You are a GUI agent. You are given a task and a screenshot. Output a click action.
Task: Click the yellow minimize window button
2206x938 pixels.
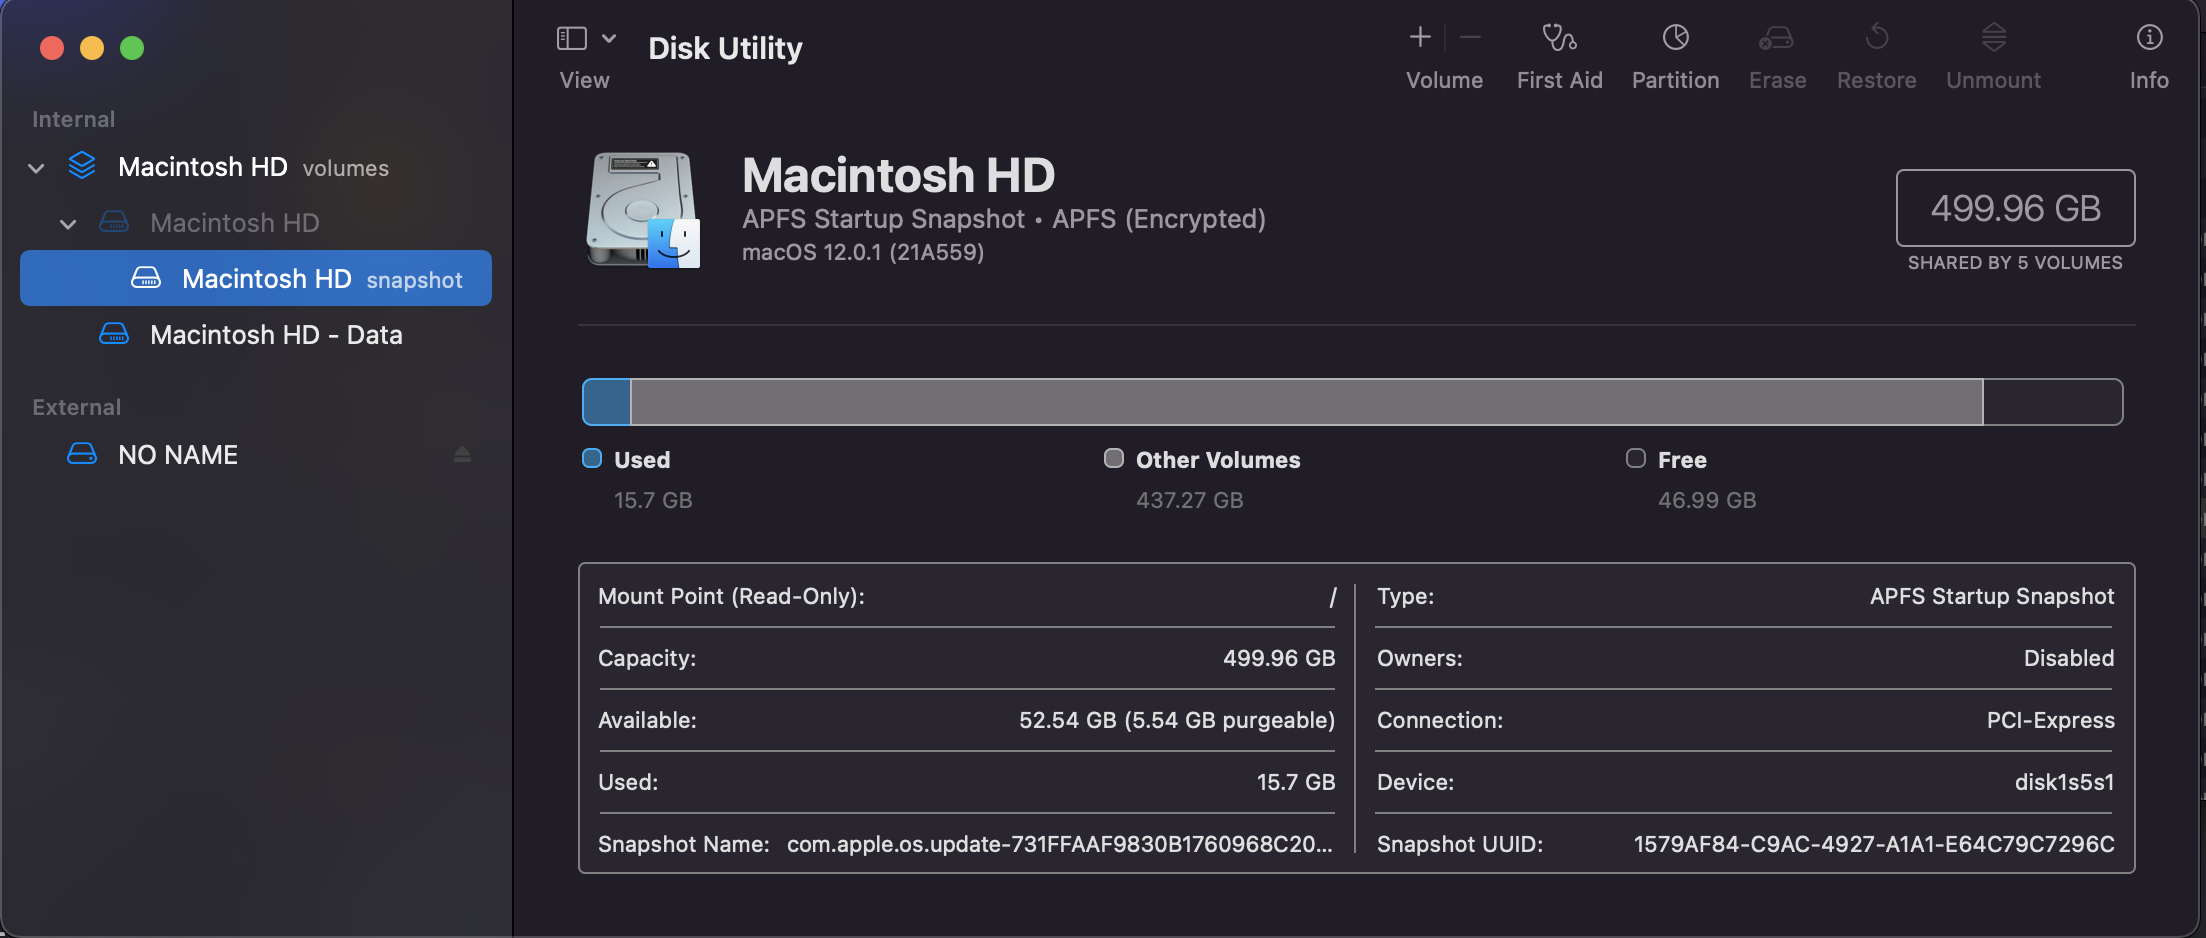(92, 48)
